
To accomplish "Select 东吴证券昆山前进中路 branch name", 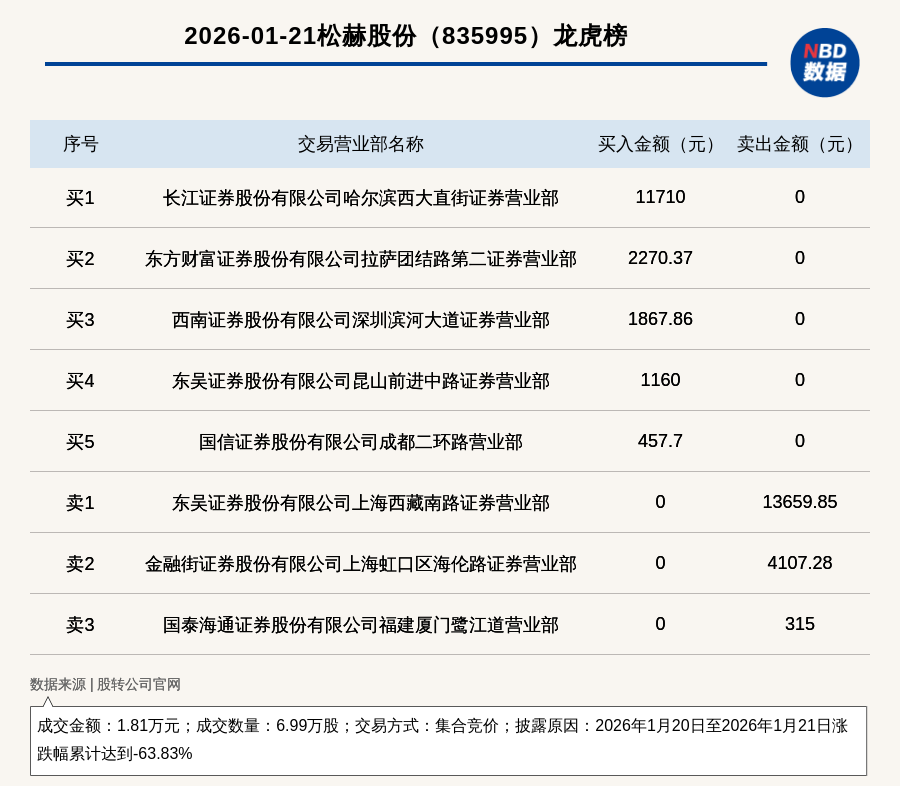I will tap(360, 381).
